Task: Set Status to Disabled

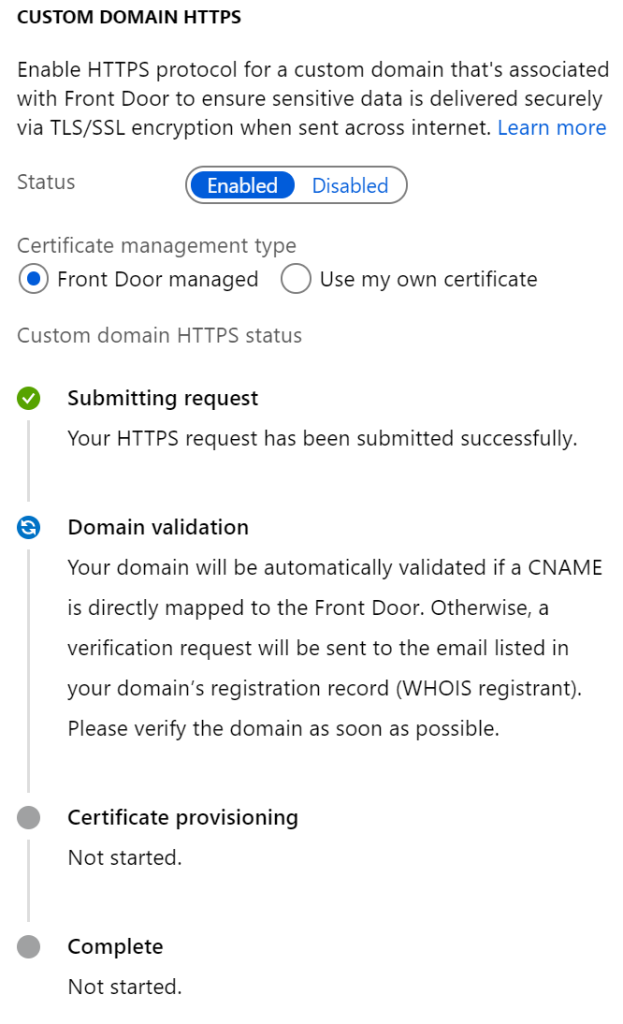Action: [350, 185]
